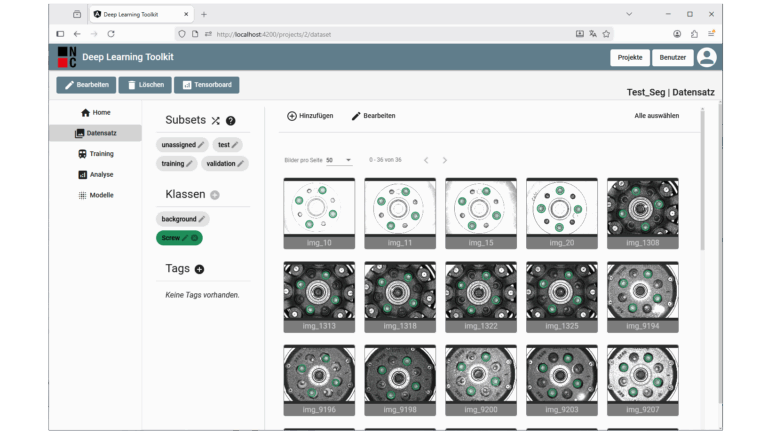This screenshot has height=432, width=768.
Task: Expand the browser tab list chevron
Action: 629,14
